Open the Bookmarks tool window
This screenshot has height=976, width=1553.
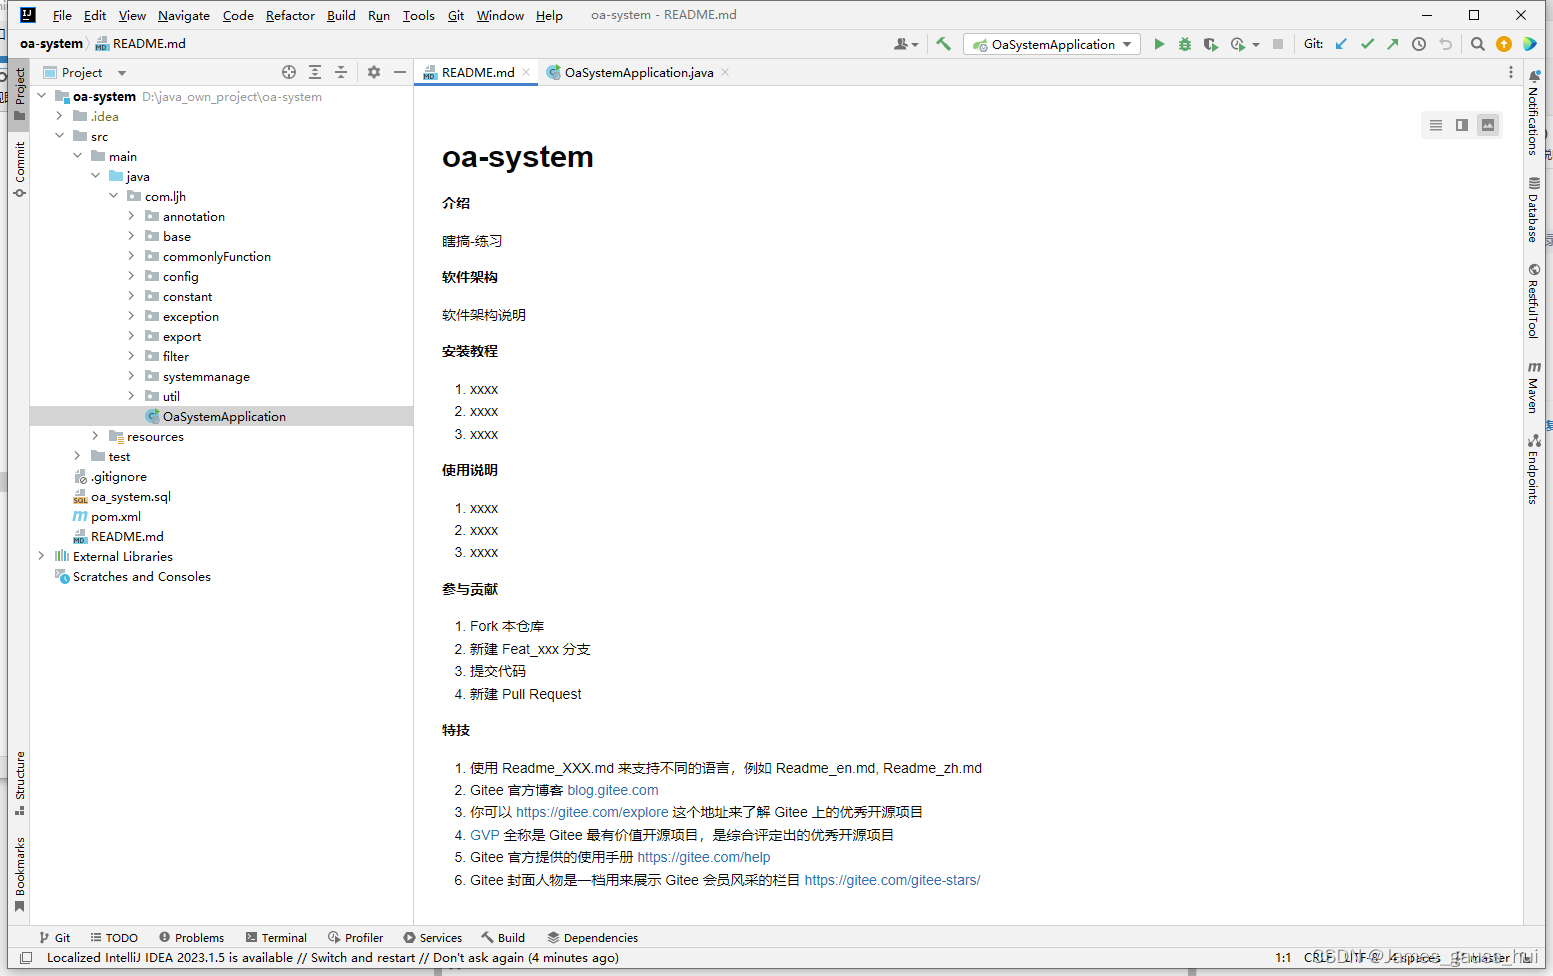[x=20, y=875]
